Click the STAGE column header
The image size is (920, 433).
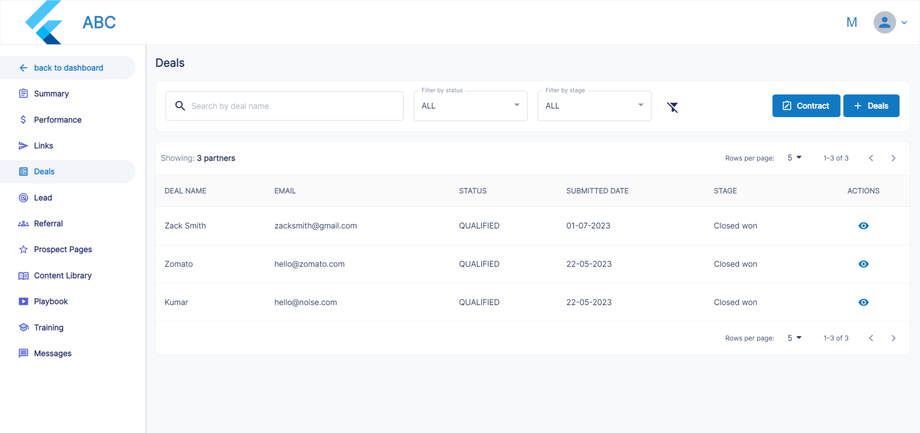725,191
